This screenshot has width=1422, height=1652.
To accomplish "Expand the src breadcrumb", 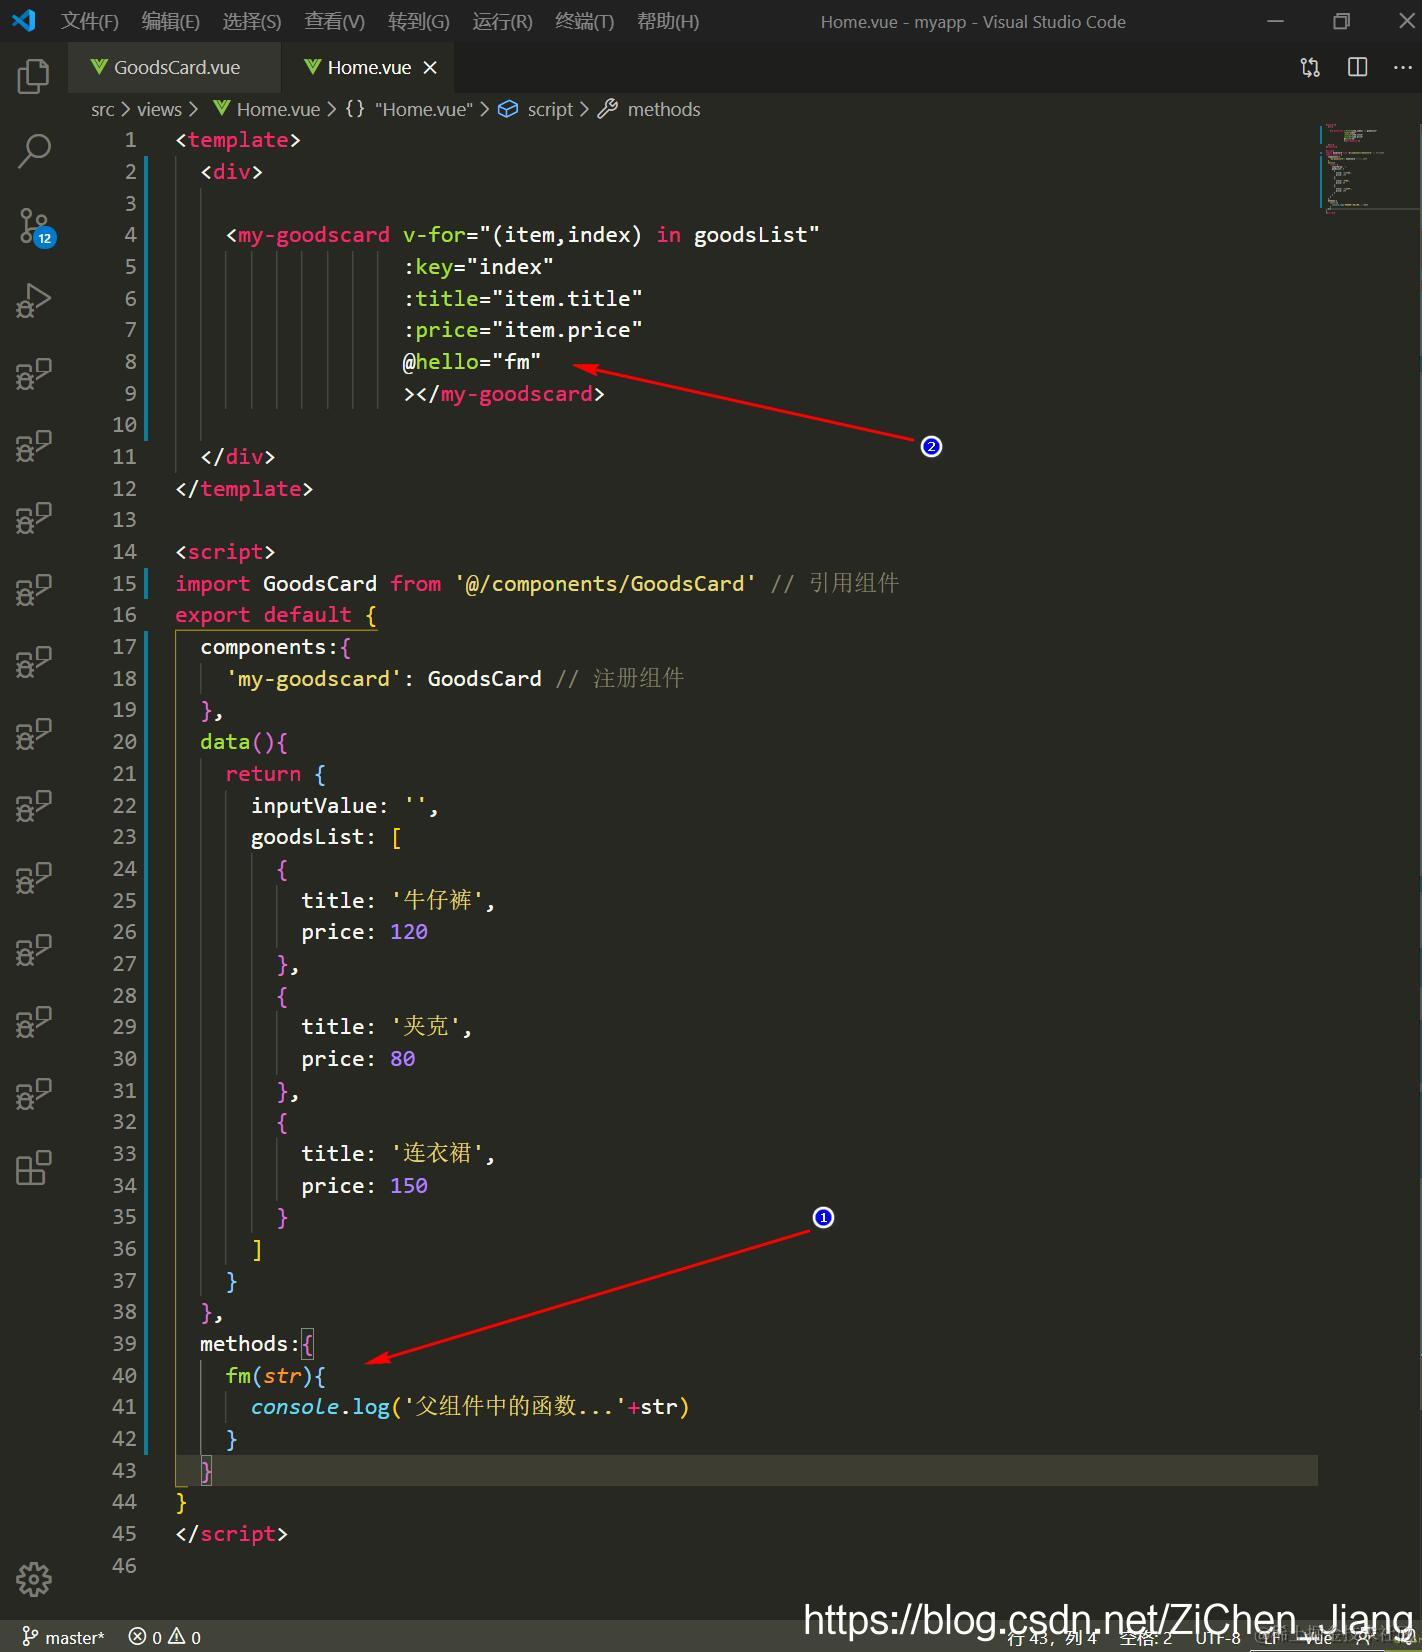I will pos(102,109).
